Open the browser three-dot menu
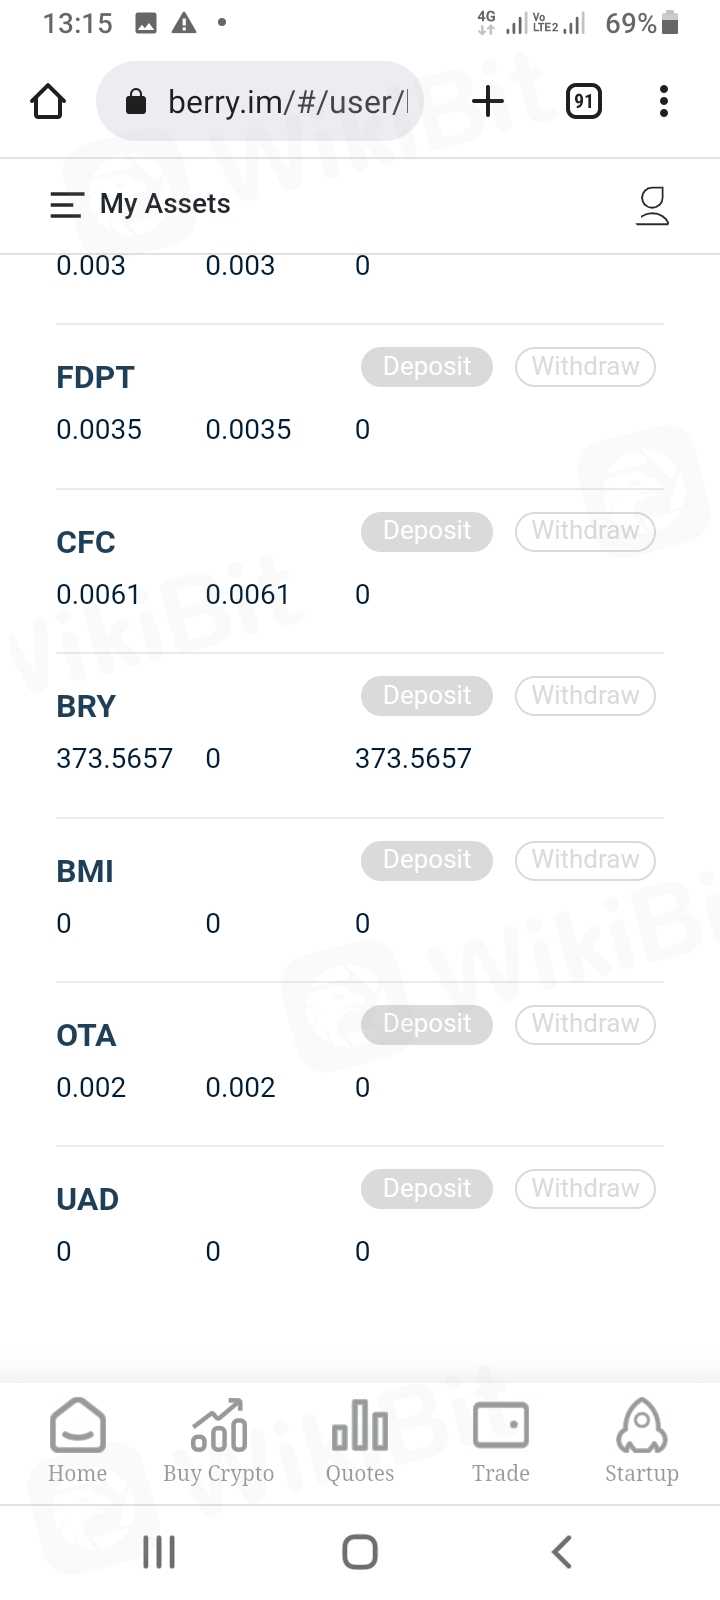 663,101
